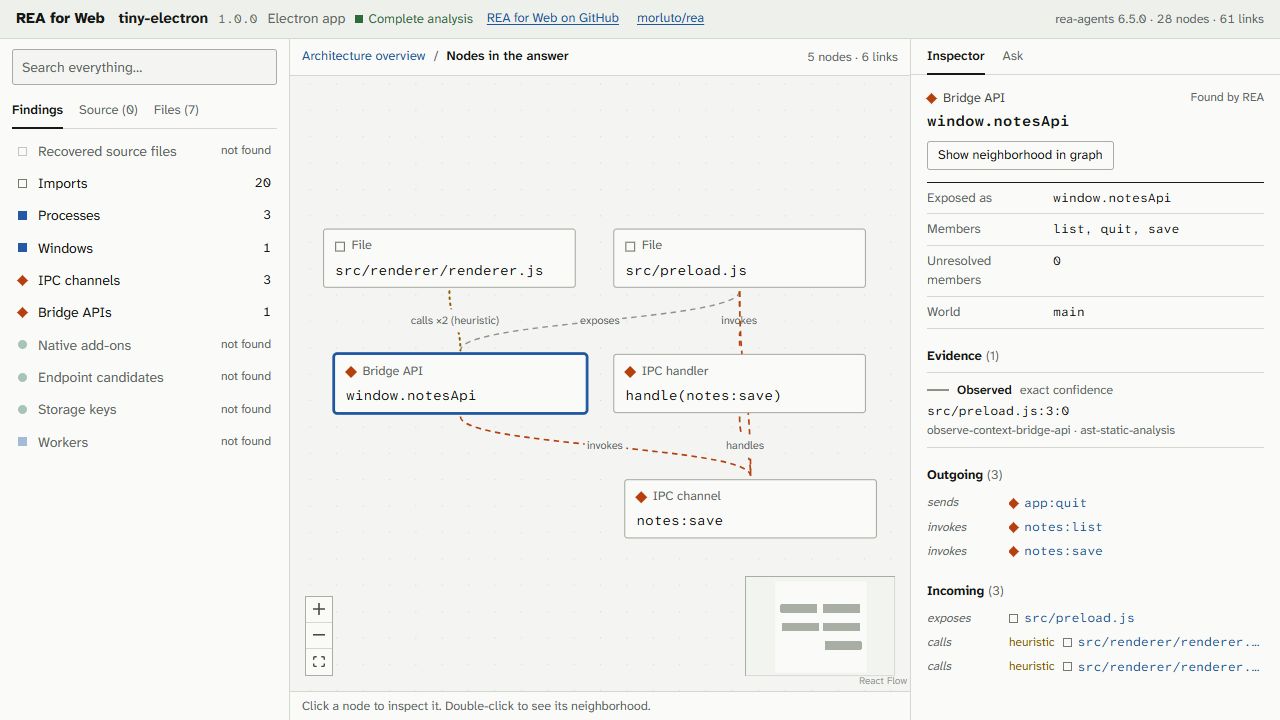Open the Processes findings row
Image resolution: width=1280 pixels, height=720 pixels.
pos(144,215)
